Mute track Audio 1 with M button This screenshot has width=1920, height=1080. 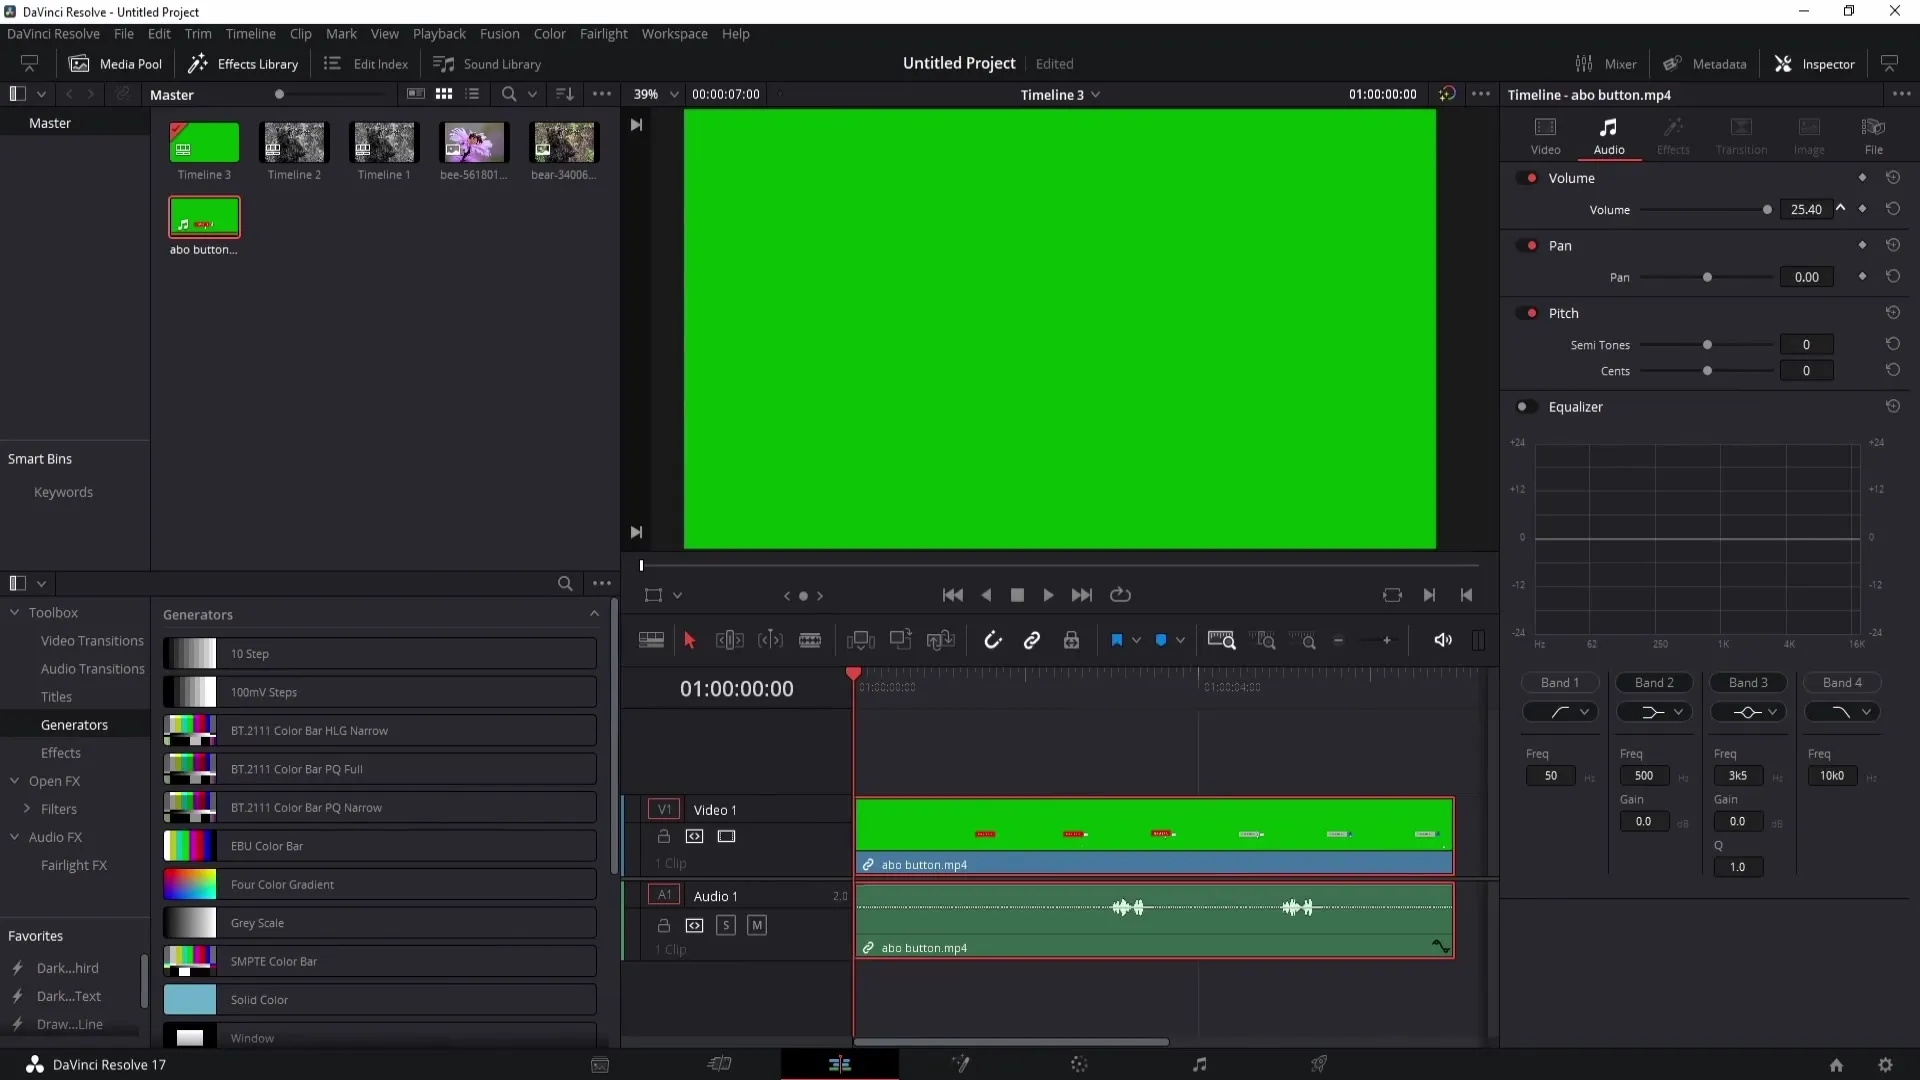(757, 926)
